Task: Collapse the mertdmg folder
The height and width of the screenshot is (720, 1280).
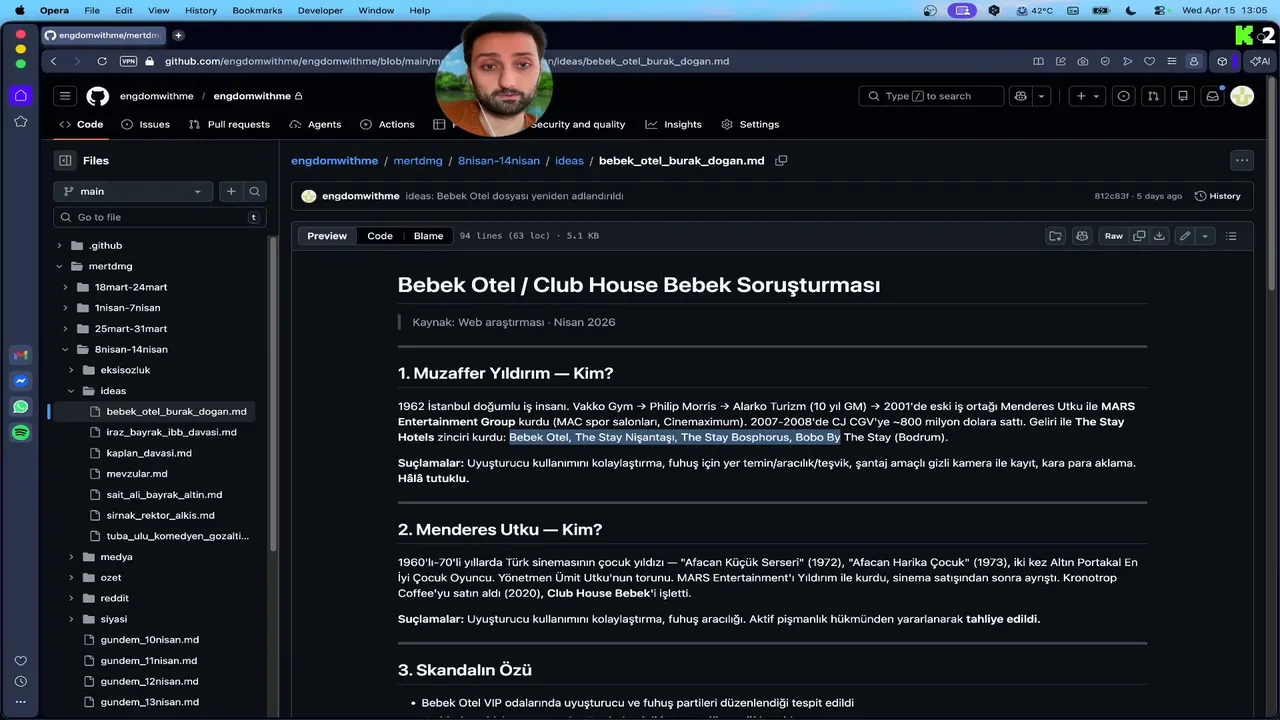Action: [59, 267]
